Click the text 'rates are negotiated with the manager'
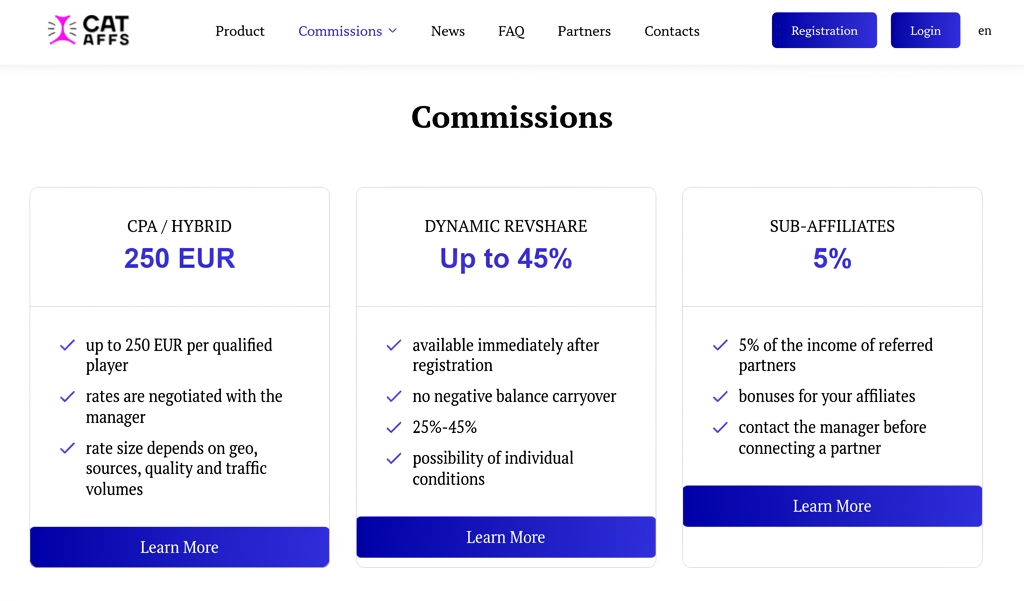 (184, 406)
